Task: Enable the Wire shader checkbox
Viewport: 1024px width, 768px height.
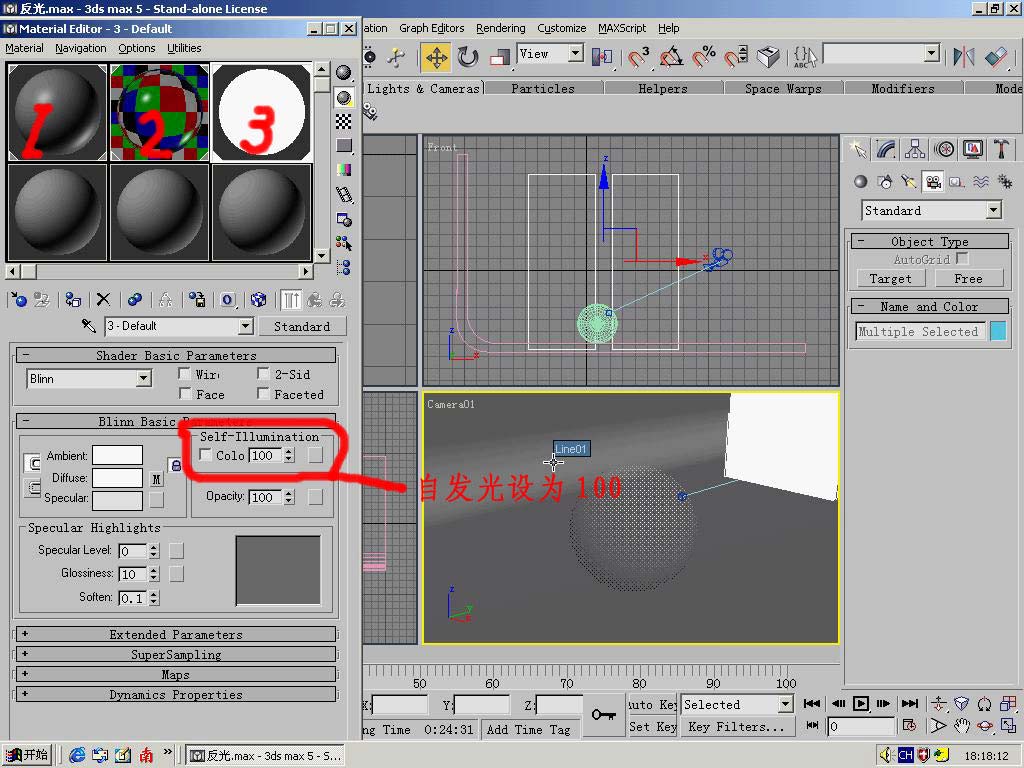Action: tap(185, 374)
